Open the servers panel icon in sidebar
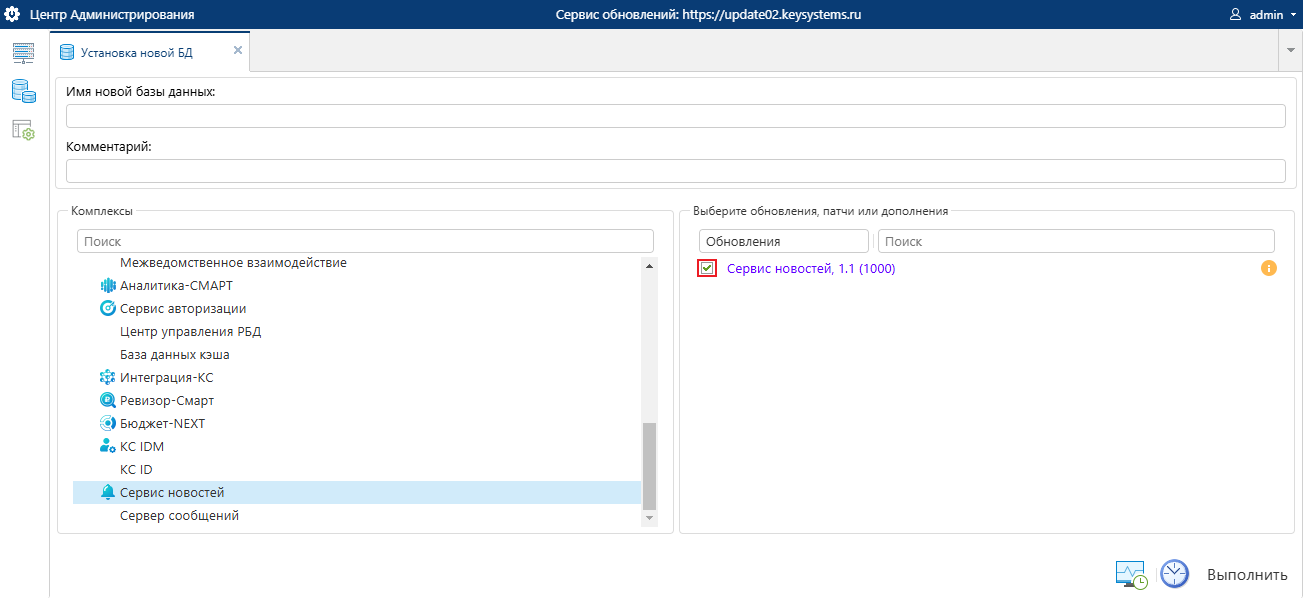The image size is (1303, 598). pyautogui.click(x=23, y=54)
